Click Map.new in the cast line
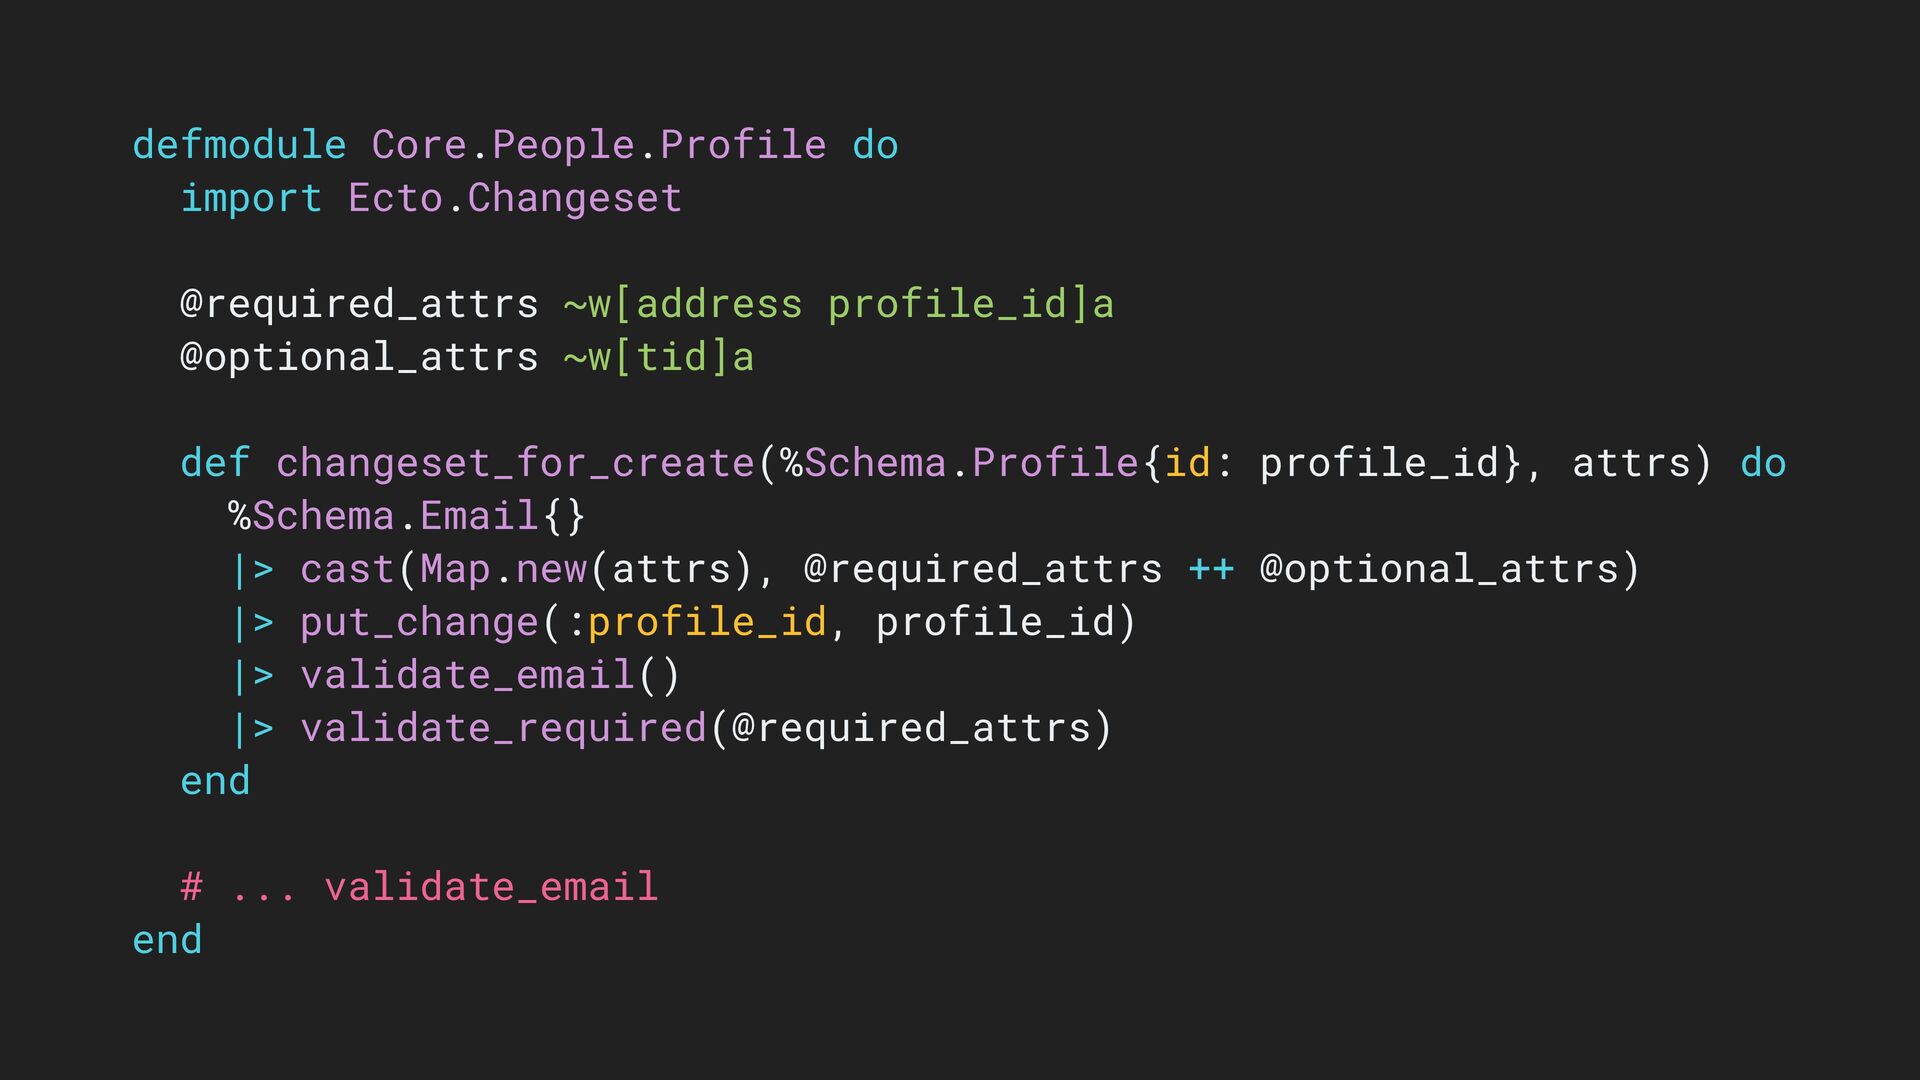Screen dimensions: 1920x1080 (503, 569)
